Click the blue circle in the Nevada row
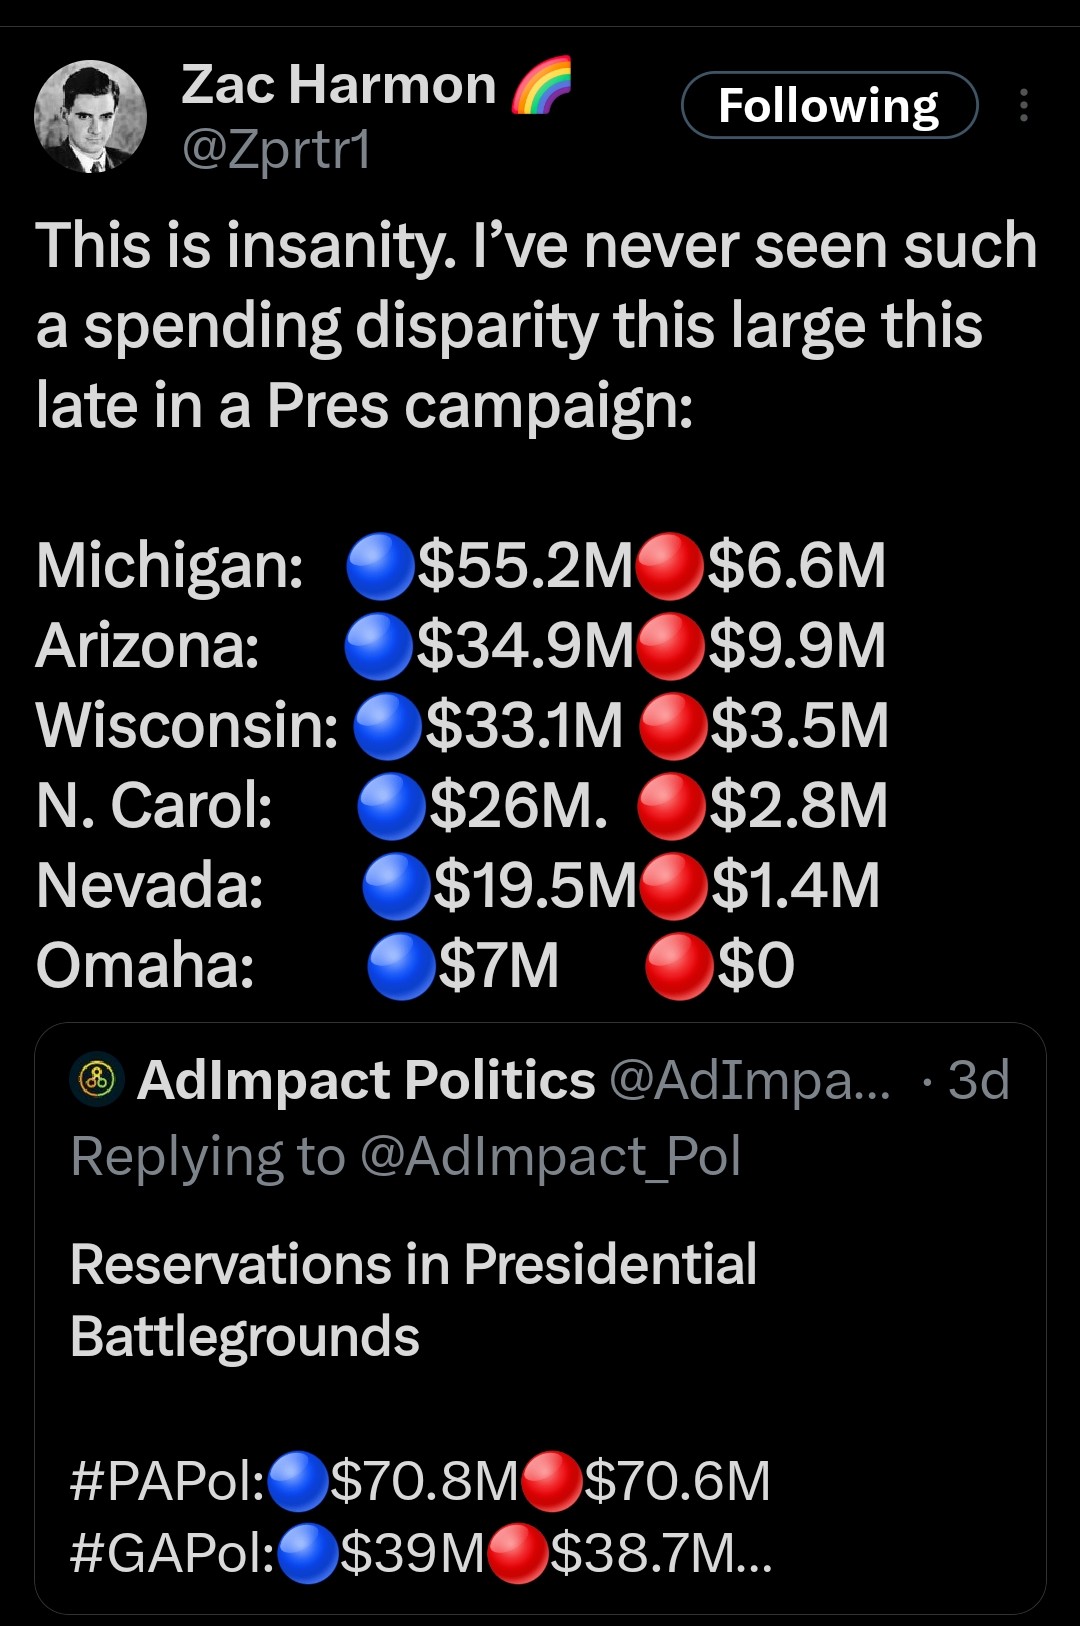The width and height of the screenshot is (1080, 1626). coord(396,886)
